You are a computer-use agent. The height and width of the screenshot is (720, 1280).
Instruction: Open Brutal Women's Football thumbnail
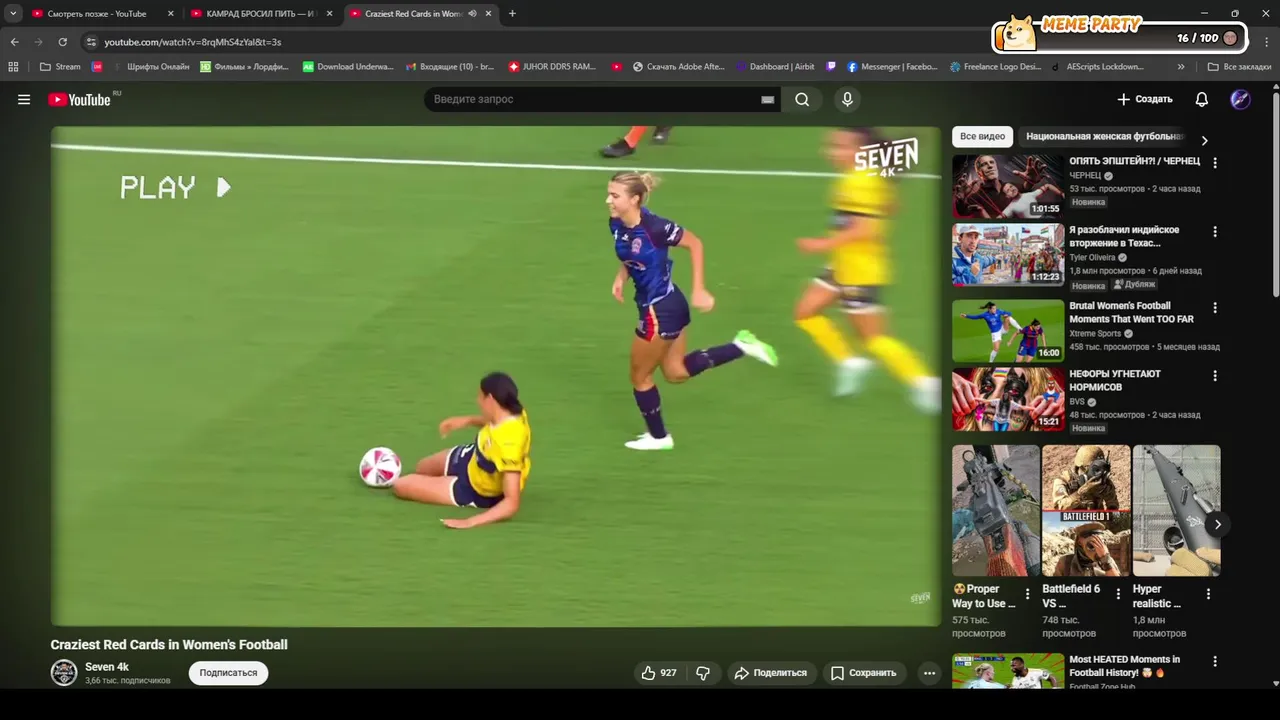click(1008, 331)
